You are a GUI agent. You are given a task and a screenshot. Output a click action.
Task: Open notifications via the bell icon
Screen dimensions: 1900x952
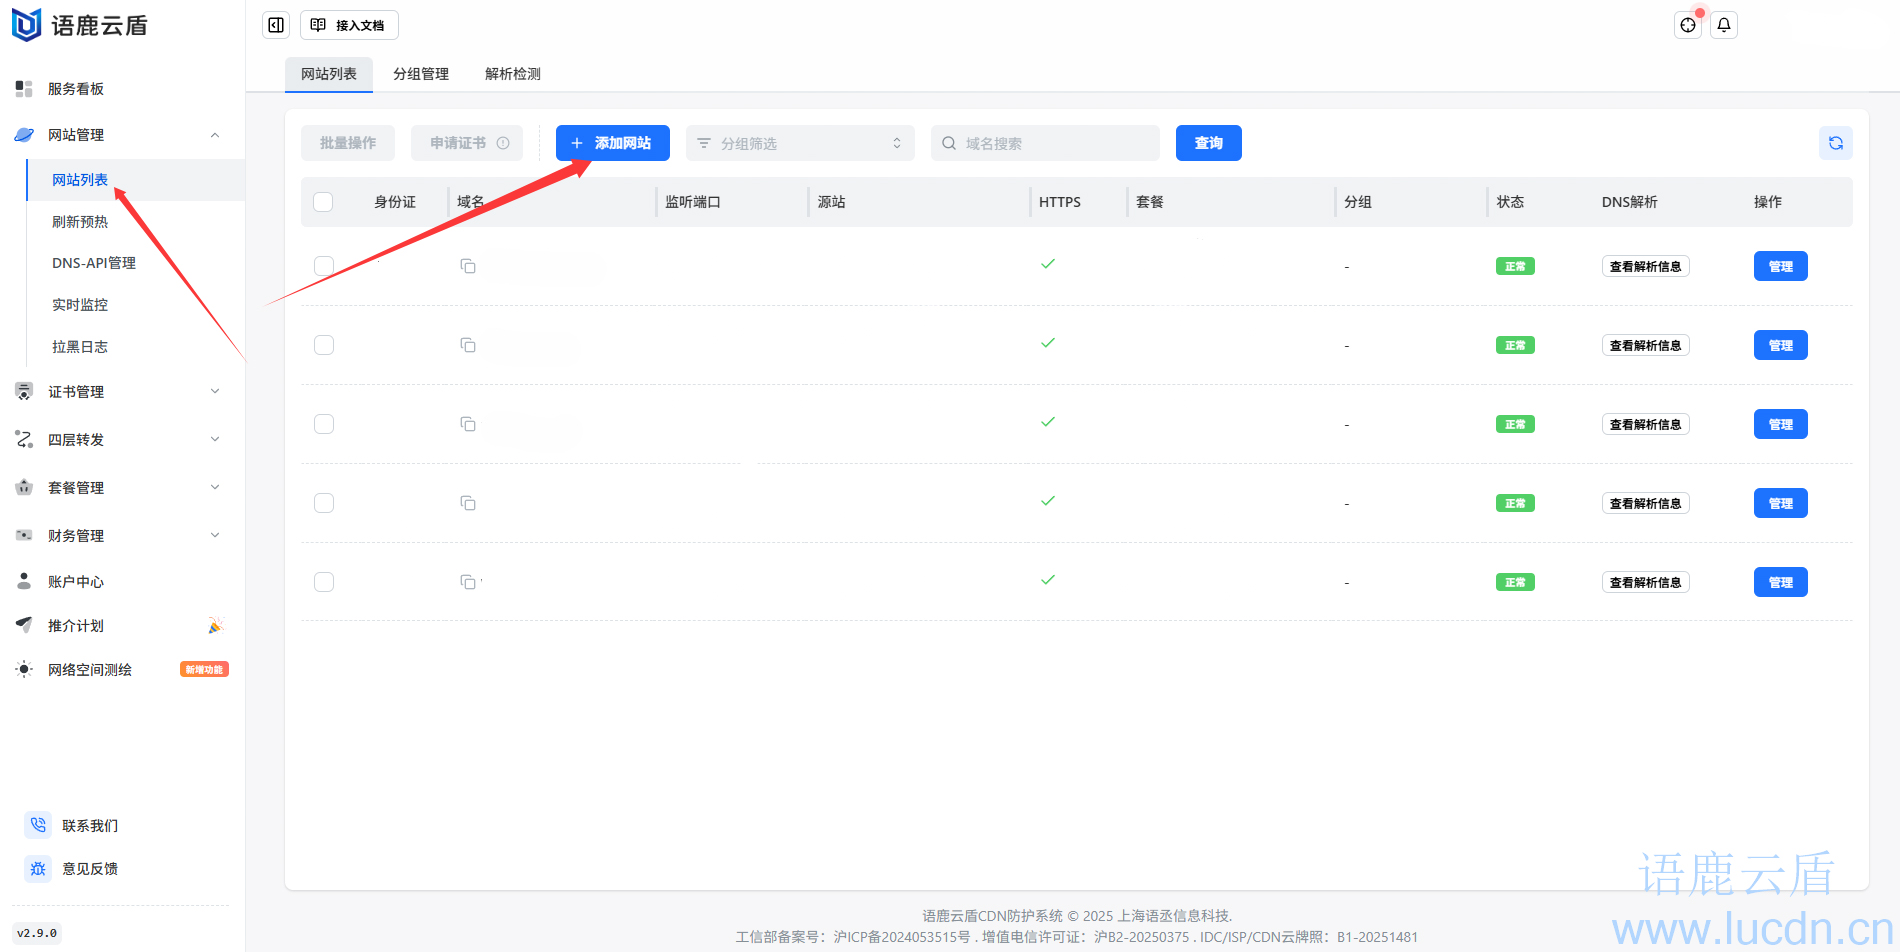tap(1723, 25)
